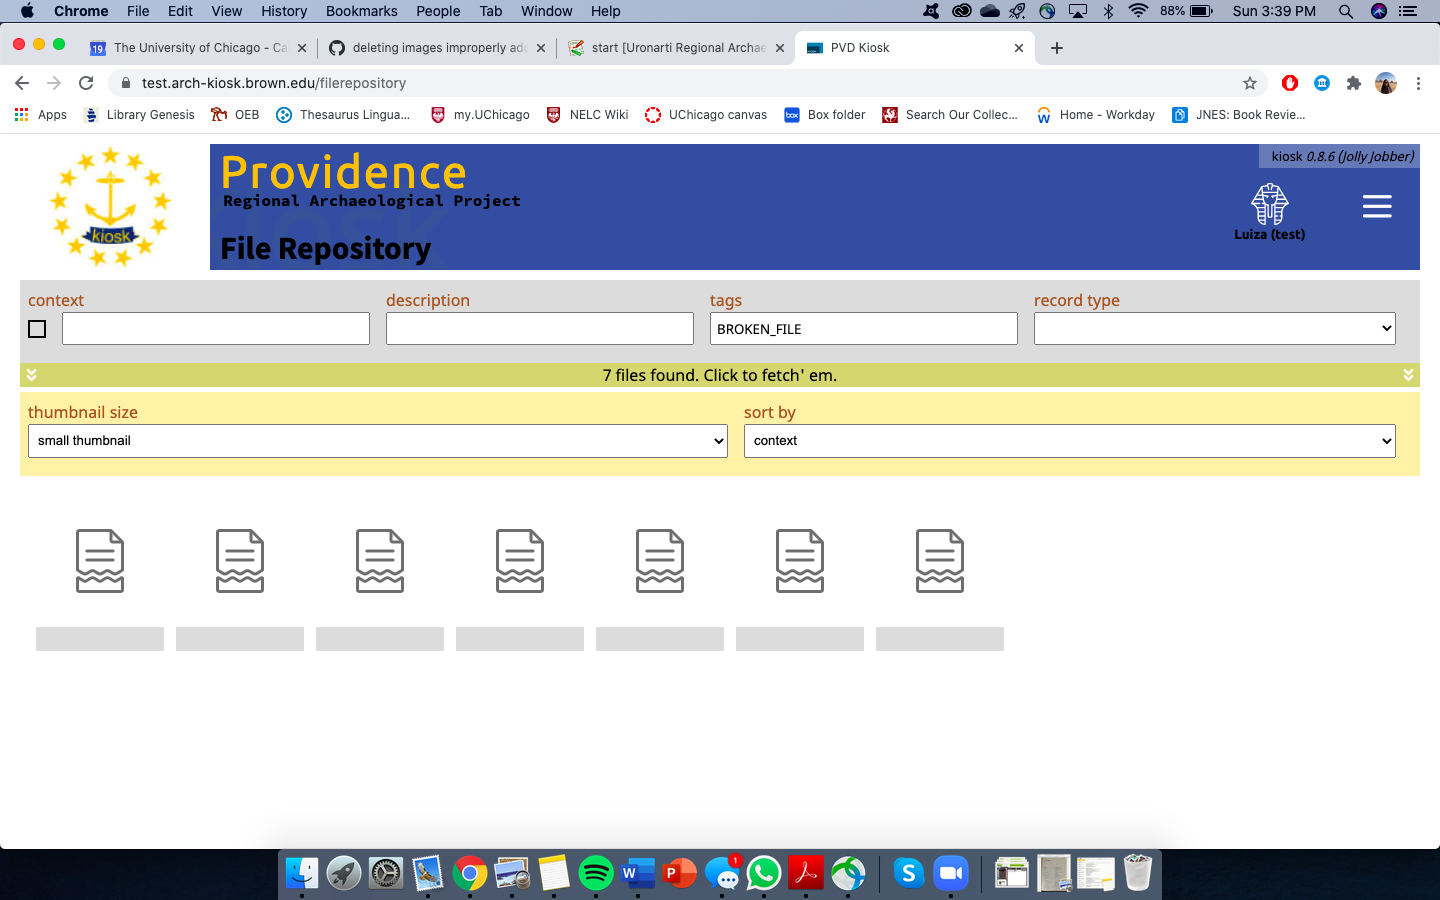Click the kiosk anchor star logo
Image resolution: width=1440 pixels, height=900 pixels.
coord(111,207)
